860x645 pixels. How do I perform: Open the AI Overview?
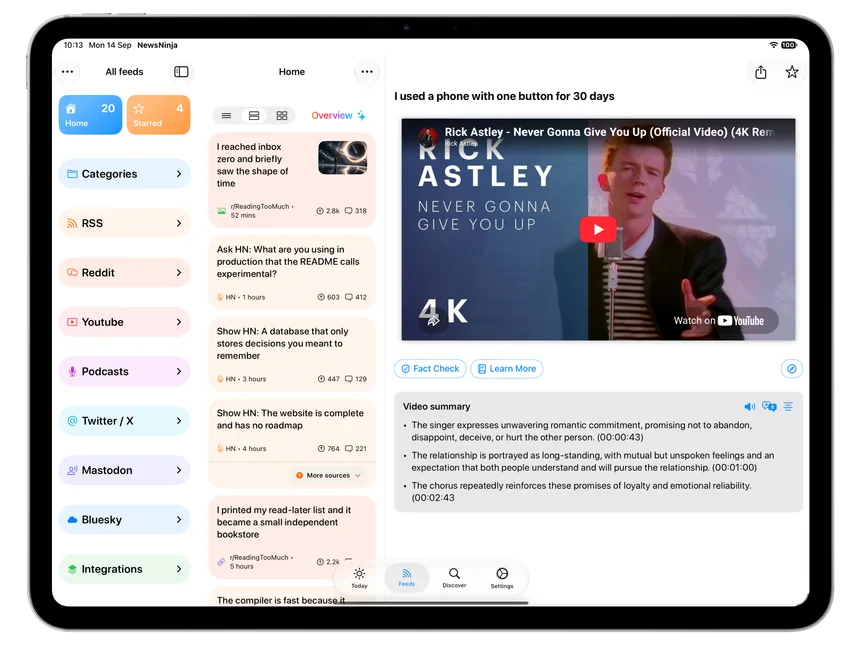(x=338, y=115)
